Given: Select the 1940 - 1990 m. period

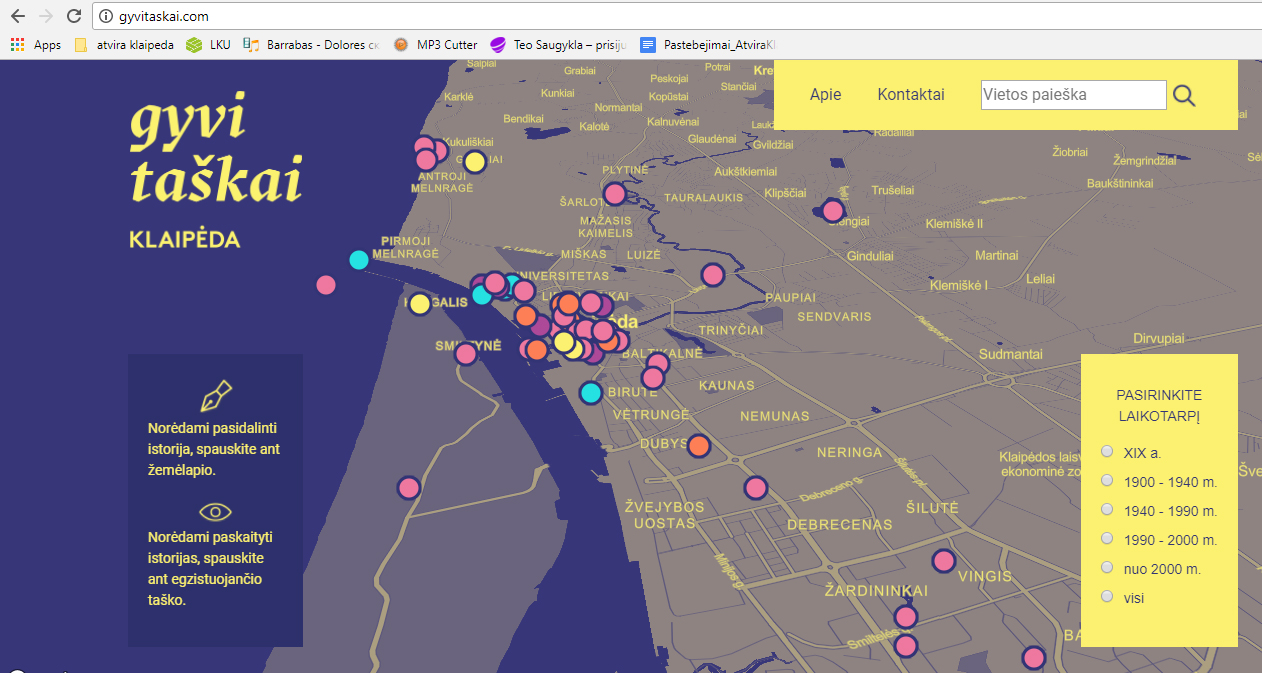Looking at the screenshot, I should 1107,510.
